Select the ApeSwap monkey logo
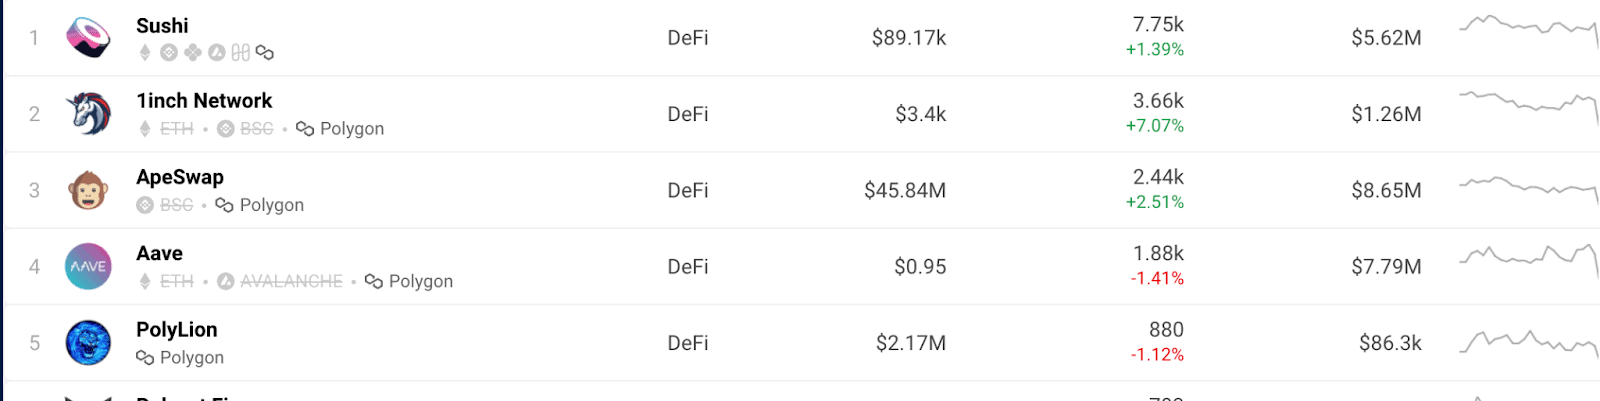1600x401 pixels. 88,190
